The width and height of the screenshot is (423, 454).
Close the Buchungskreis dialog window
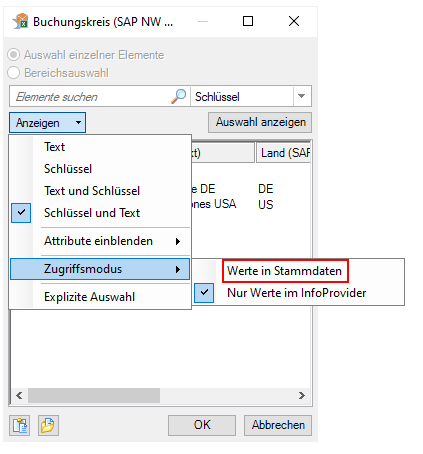(x=294, y=21)
